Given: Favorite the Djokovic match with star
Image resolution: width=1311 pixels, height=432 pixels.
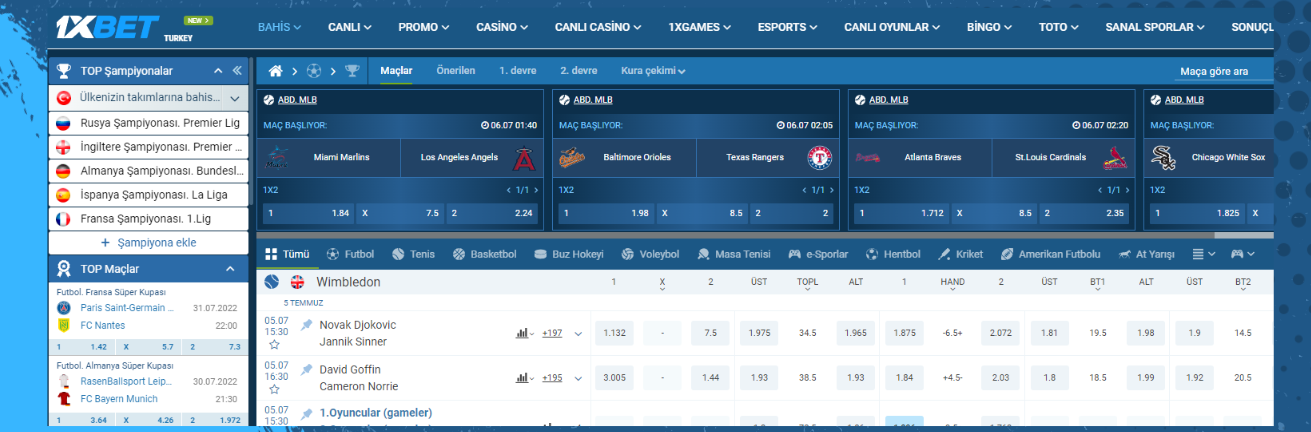Looking at the screenshot, I should click(274, 344).
